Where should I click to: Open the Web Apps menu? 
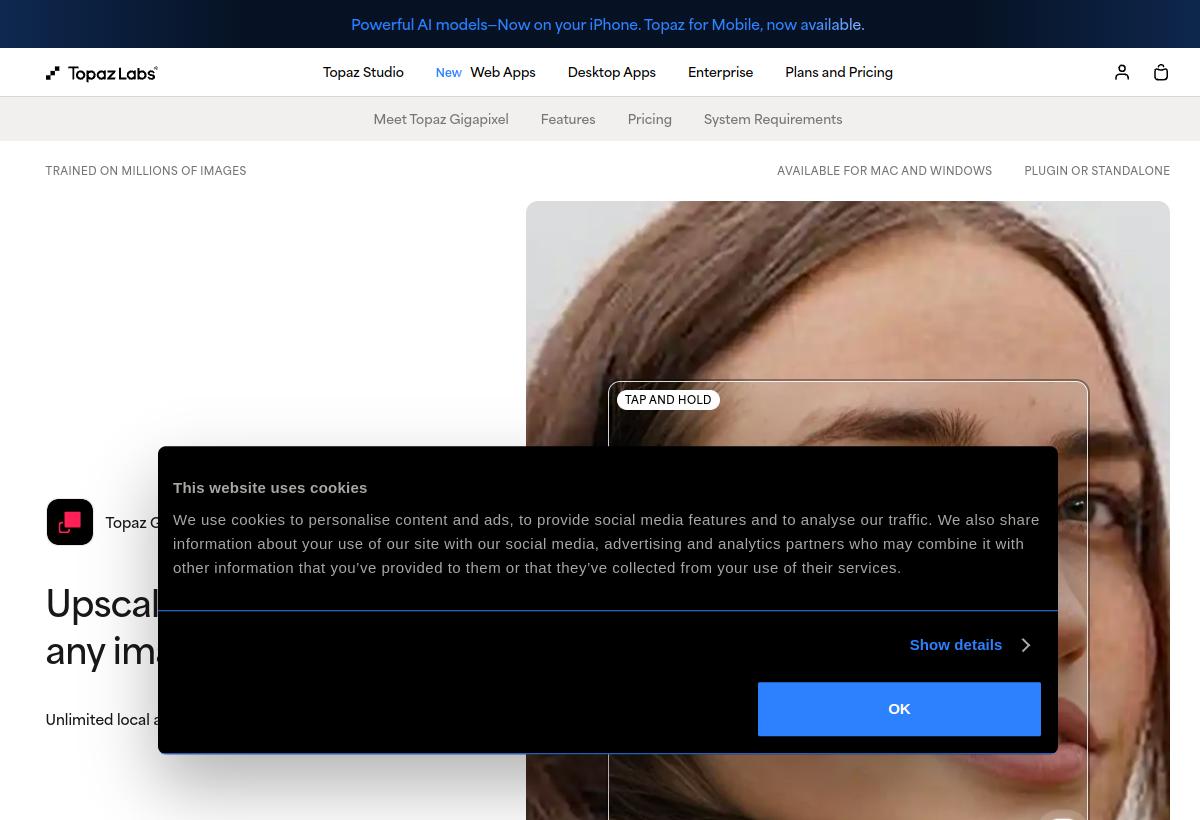point(503,72)
